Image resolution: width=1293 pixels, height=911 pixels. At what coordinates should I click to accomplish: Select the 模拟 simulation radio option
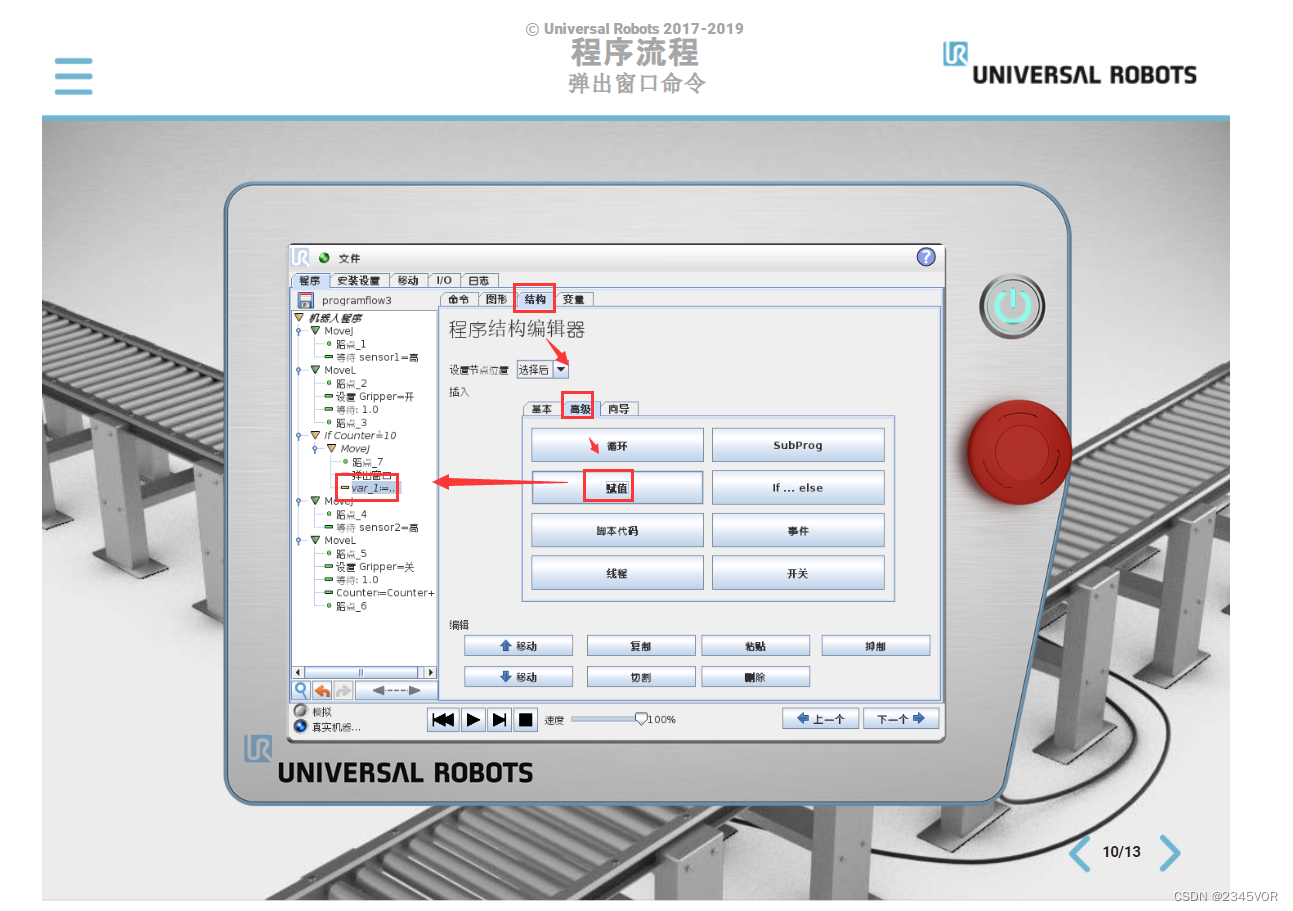[301, 711]
